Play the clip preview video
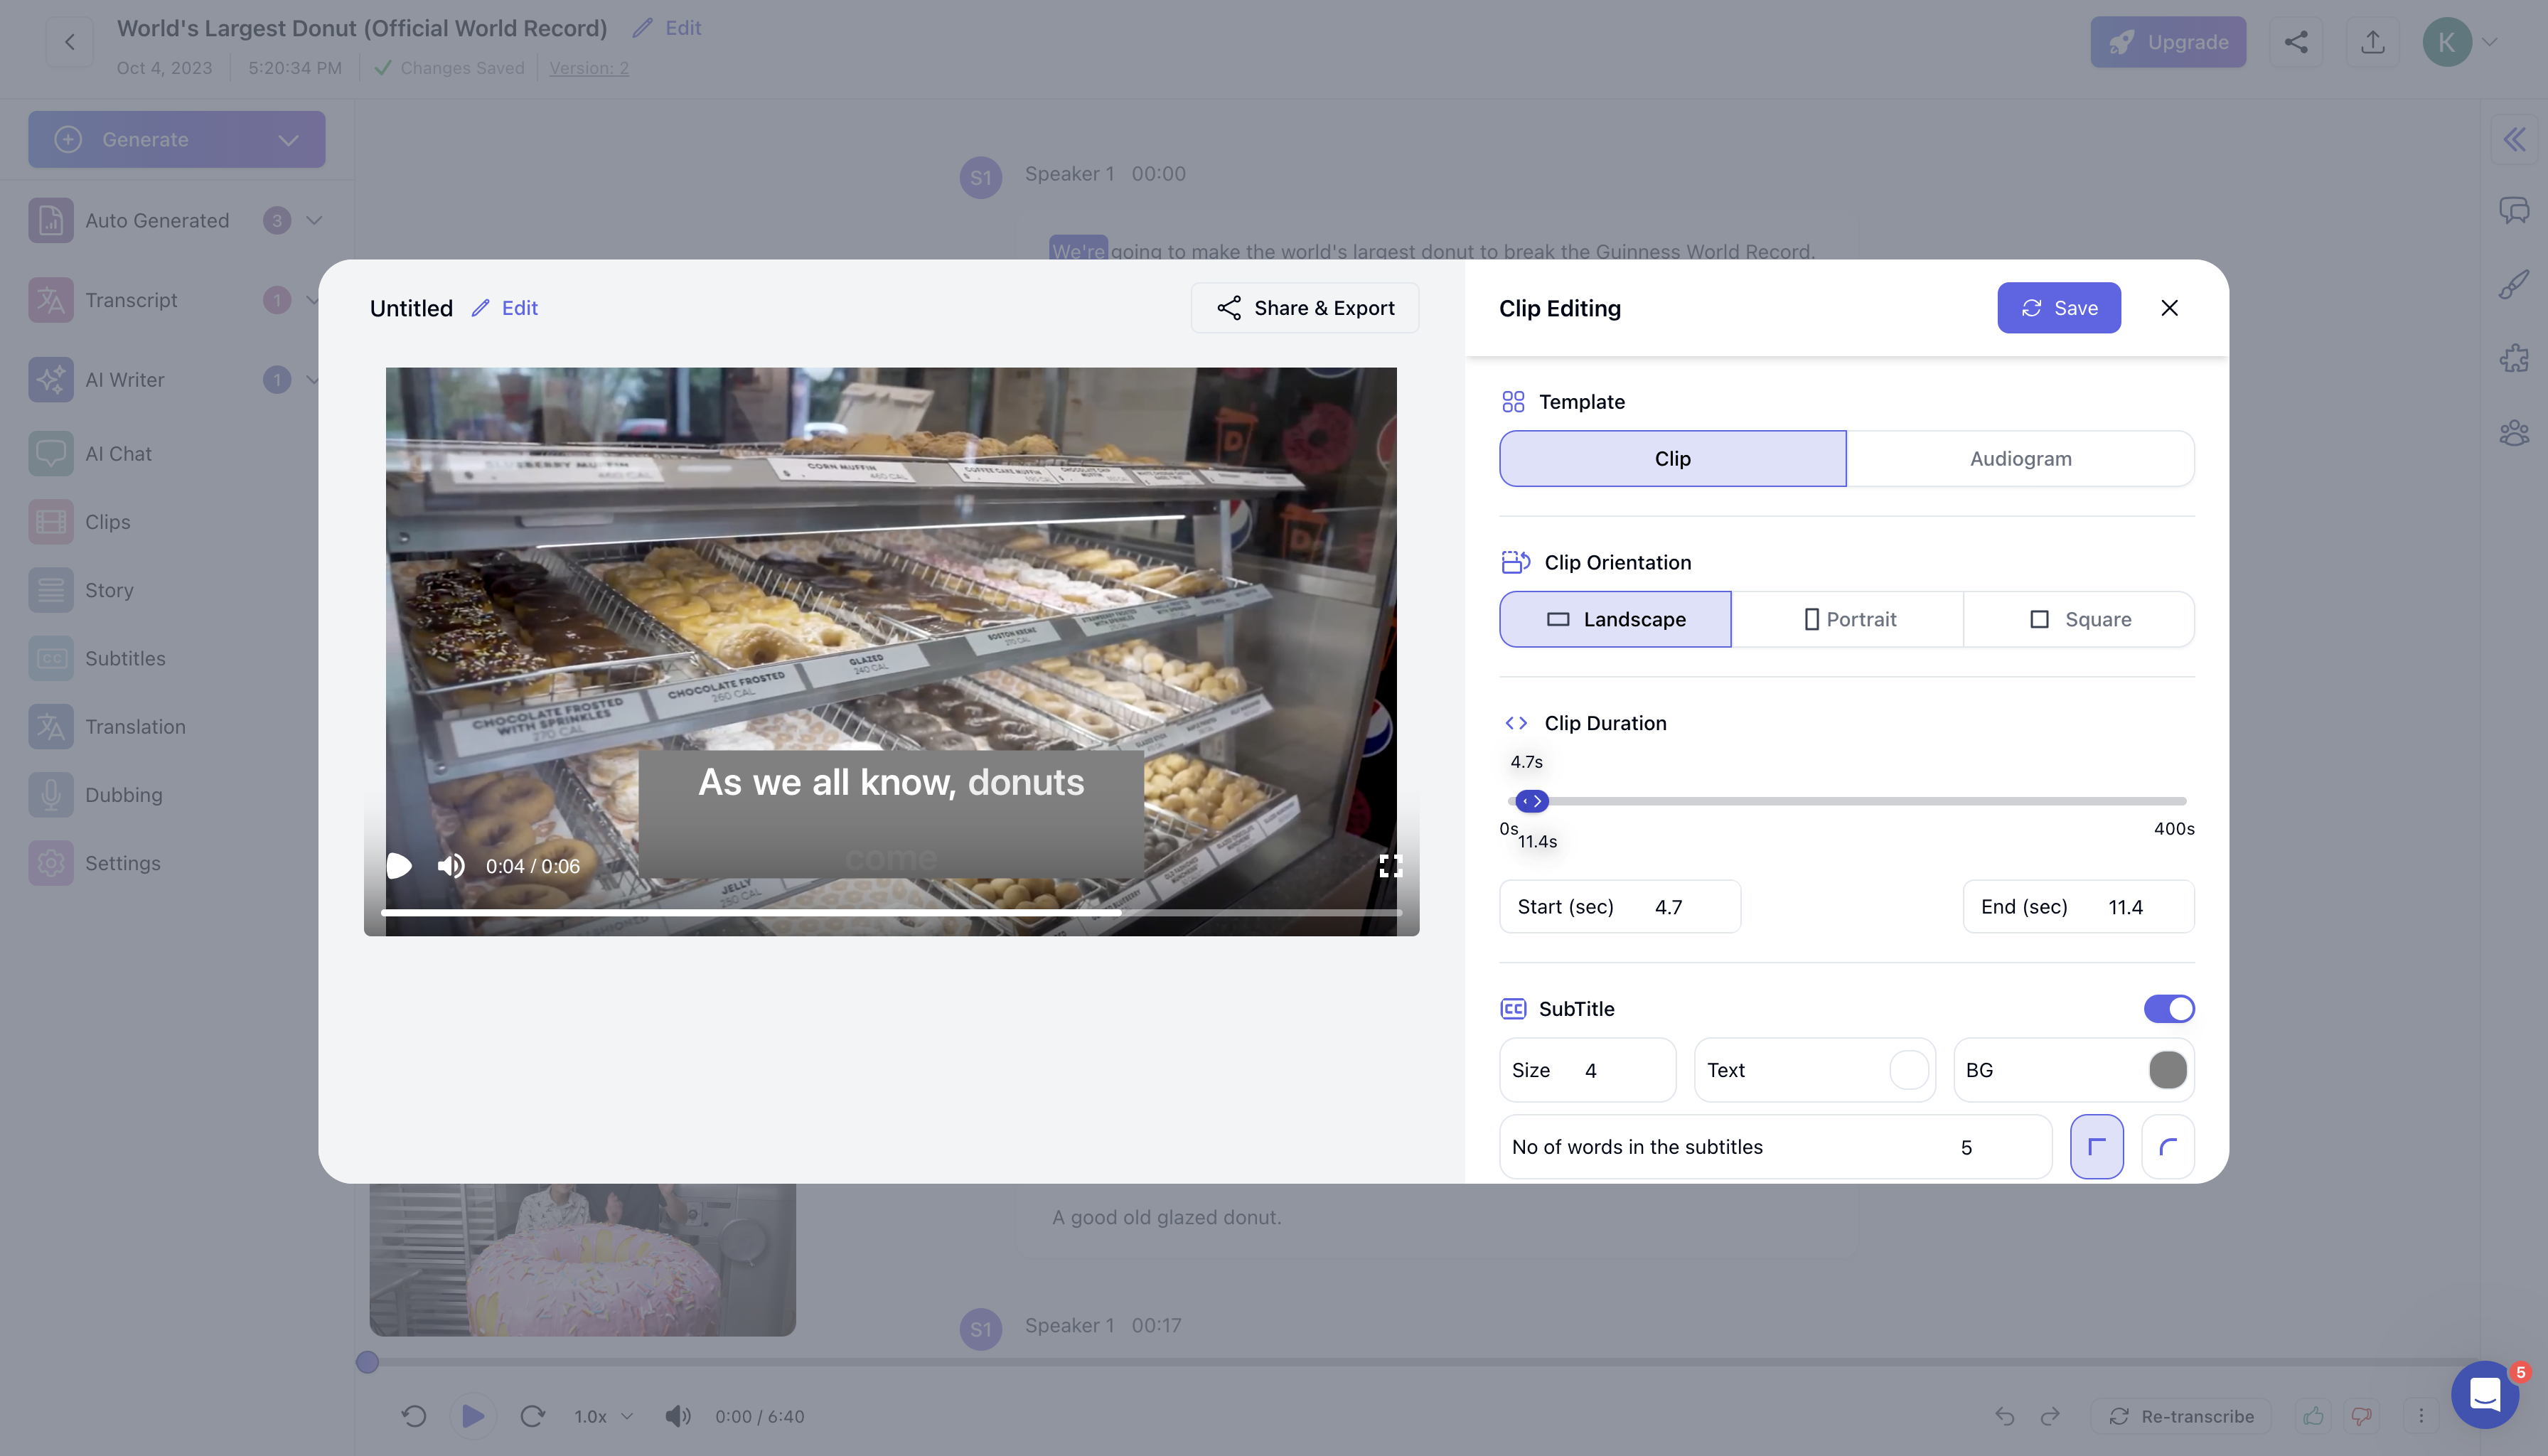The width and height of the screenshot is (2548, 1456). pyautogui.click(x=399, y=865)
